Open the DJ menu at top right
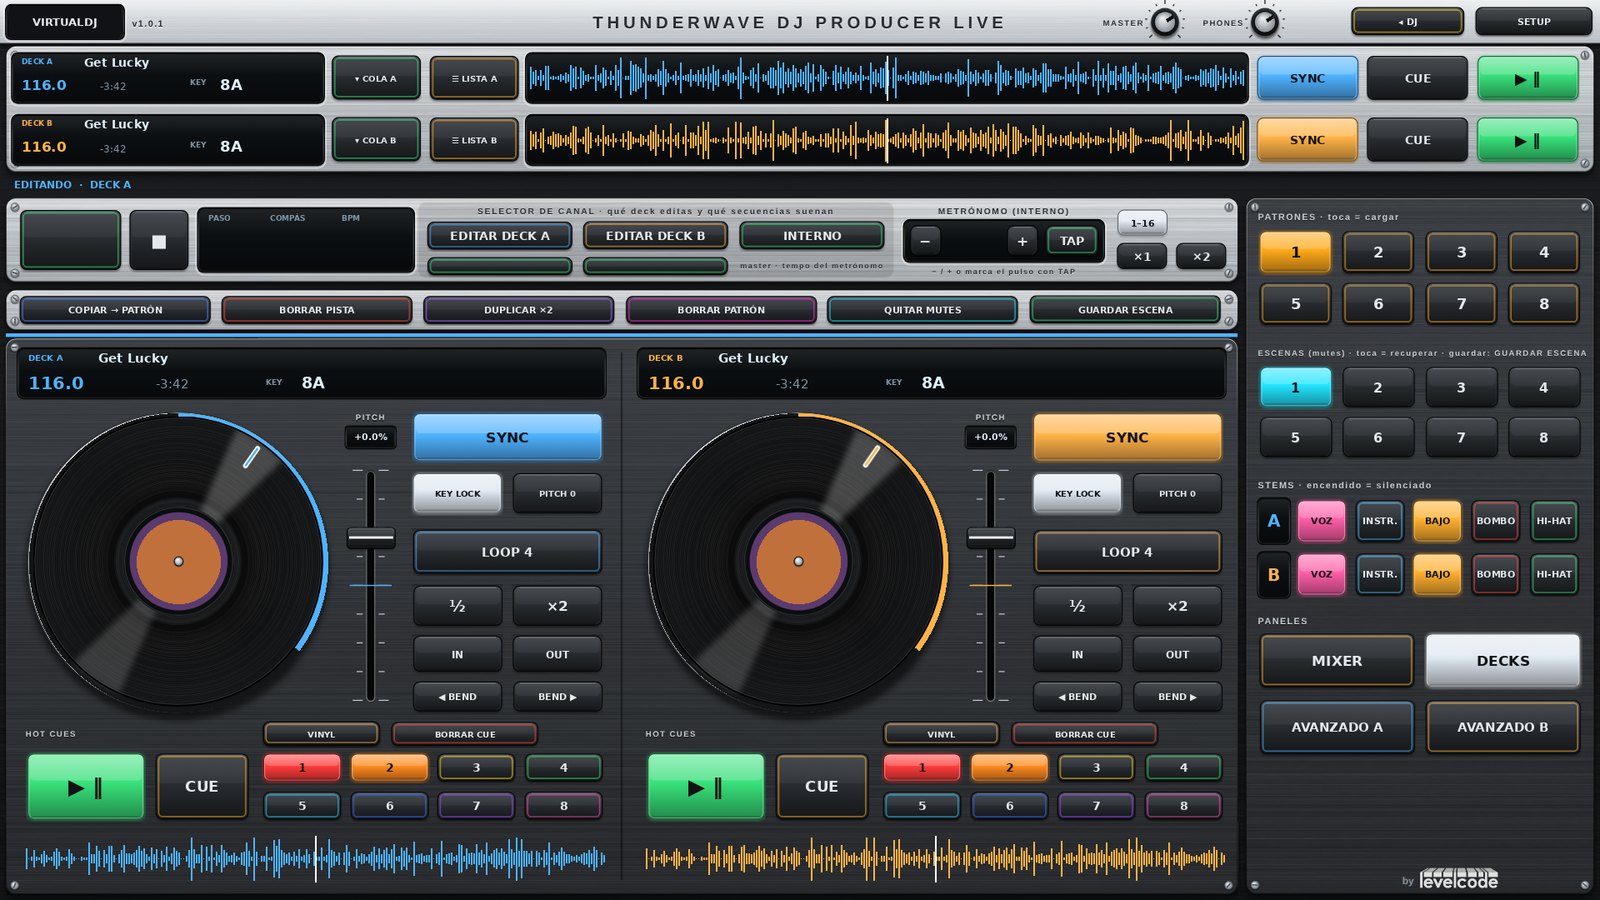1600x900 pixels. click(x=1408, y=22)
